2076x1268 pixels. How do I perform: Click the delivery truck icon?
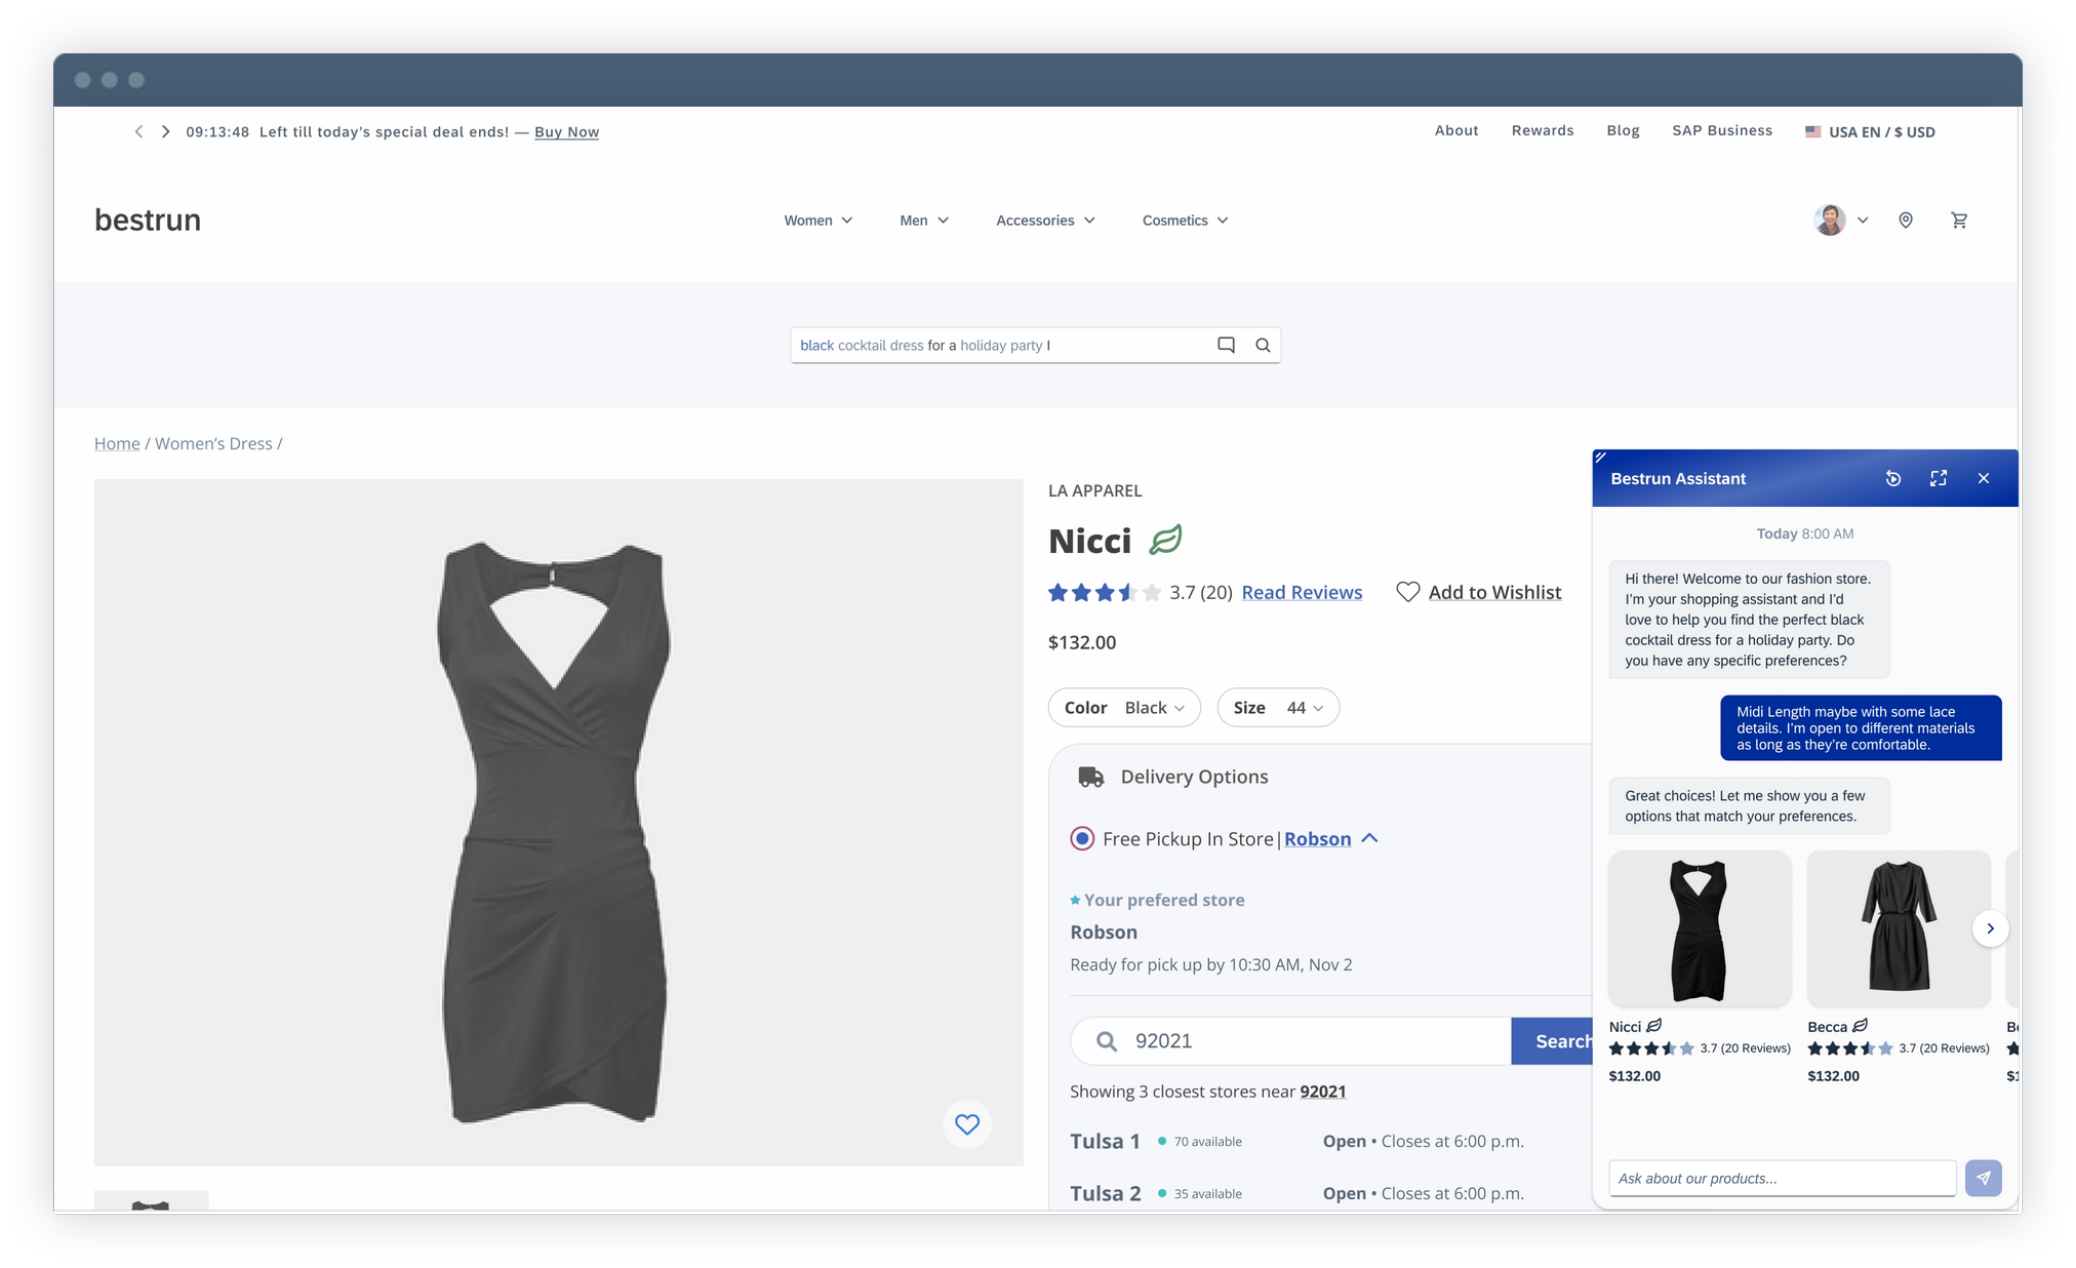click(1091, 777)
